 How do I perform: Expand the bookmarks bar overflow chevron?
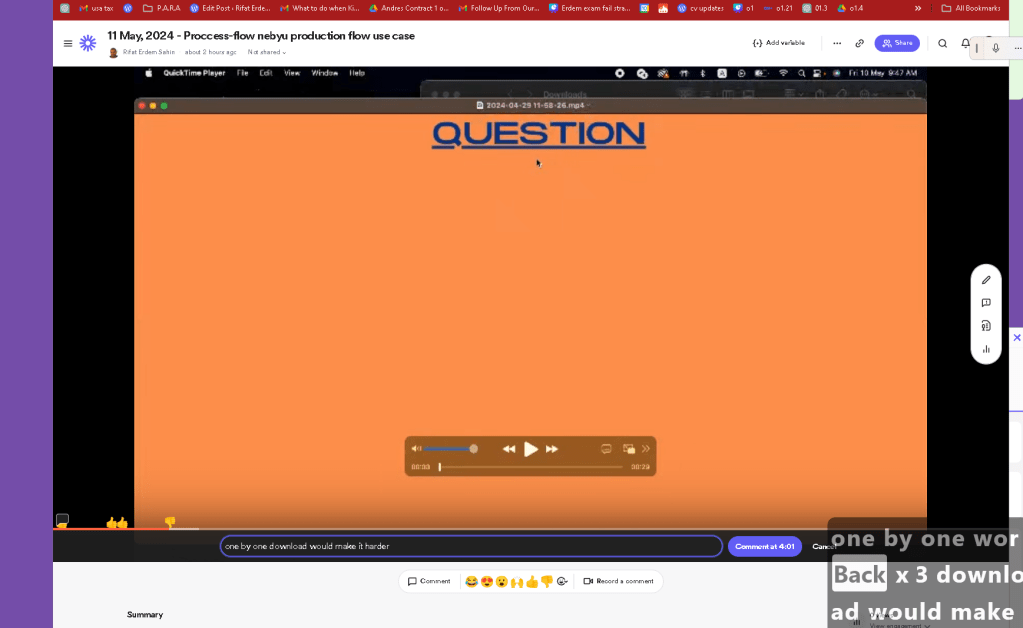coord(918,8)
